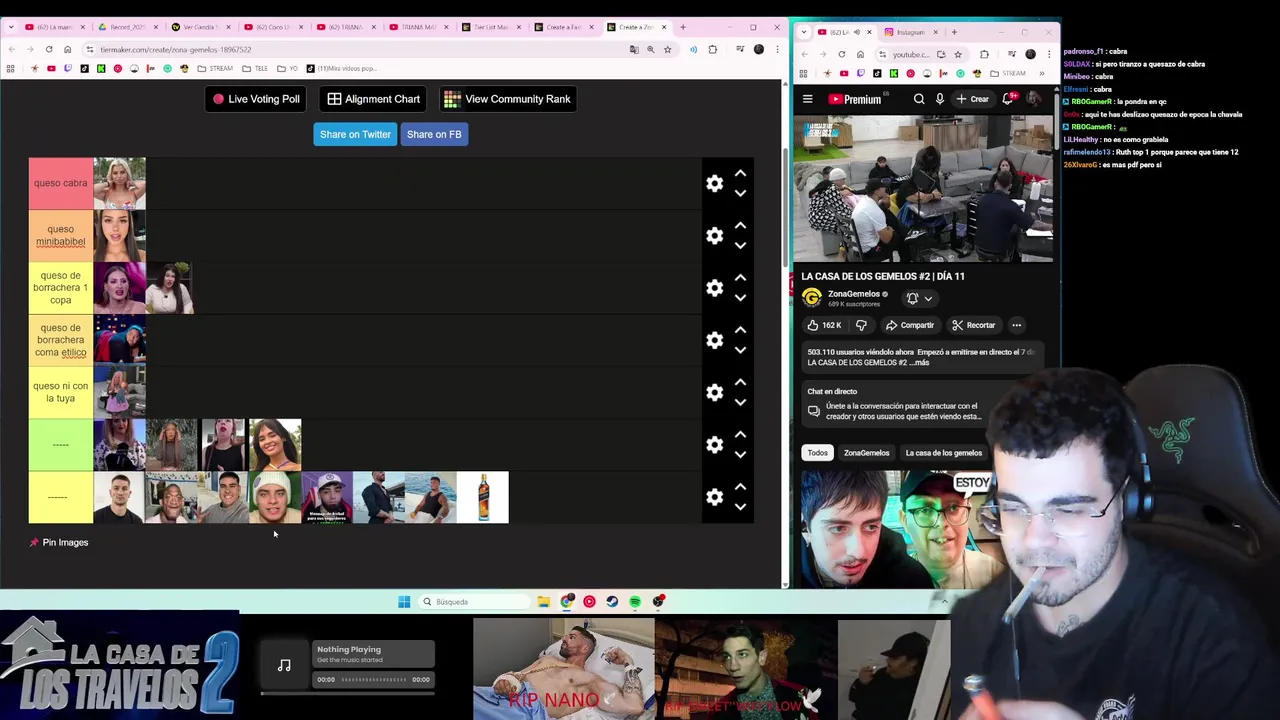Select Todos filter chip

click(818, 453)
